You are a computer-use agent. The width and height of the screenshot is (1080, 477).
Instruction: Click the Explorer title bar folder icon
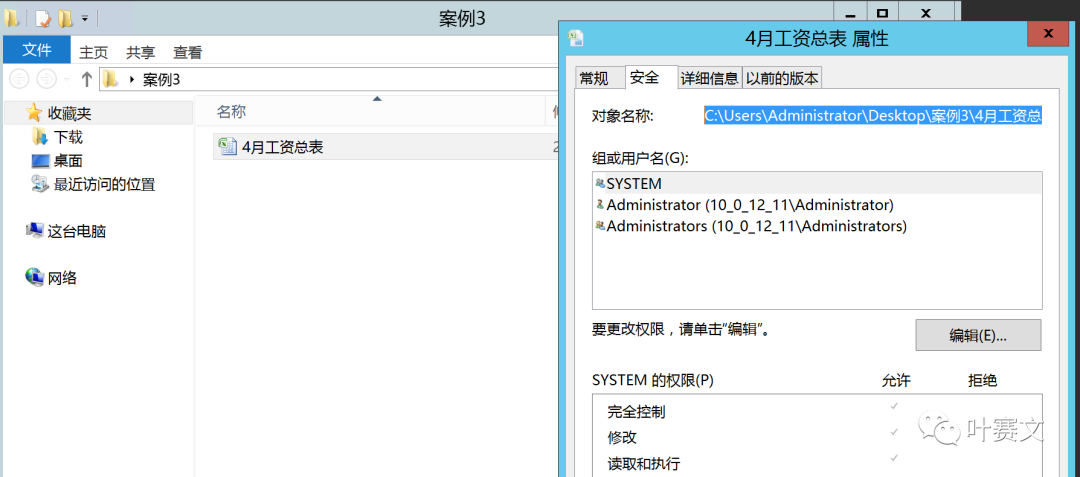pos(11,18)
